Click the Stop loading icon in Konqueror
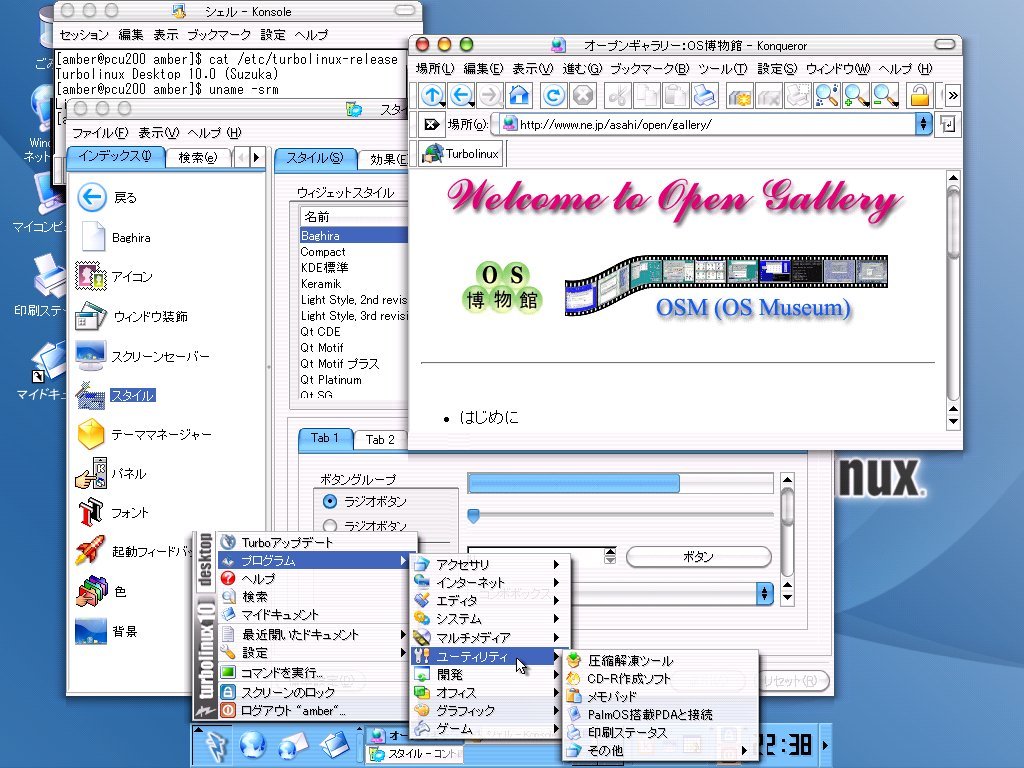The image size is (1024, 768). (x=583, y=96)
